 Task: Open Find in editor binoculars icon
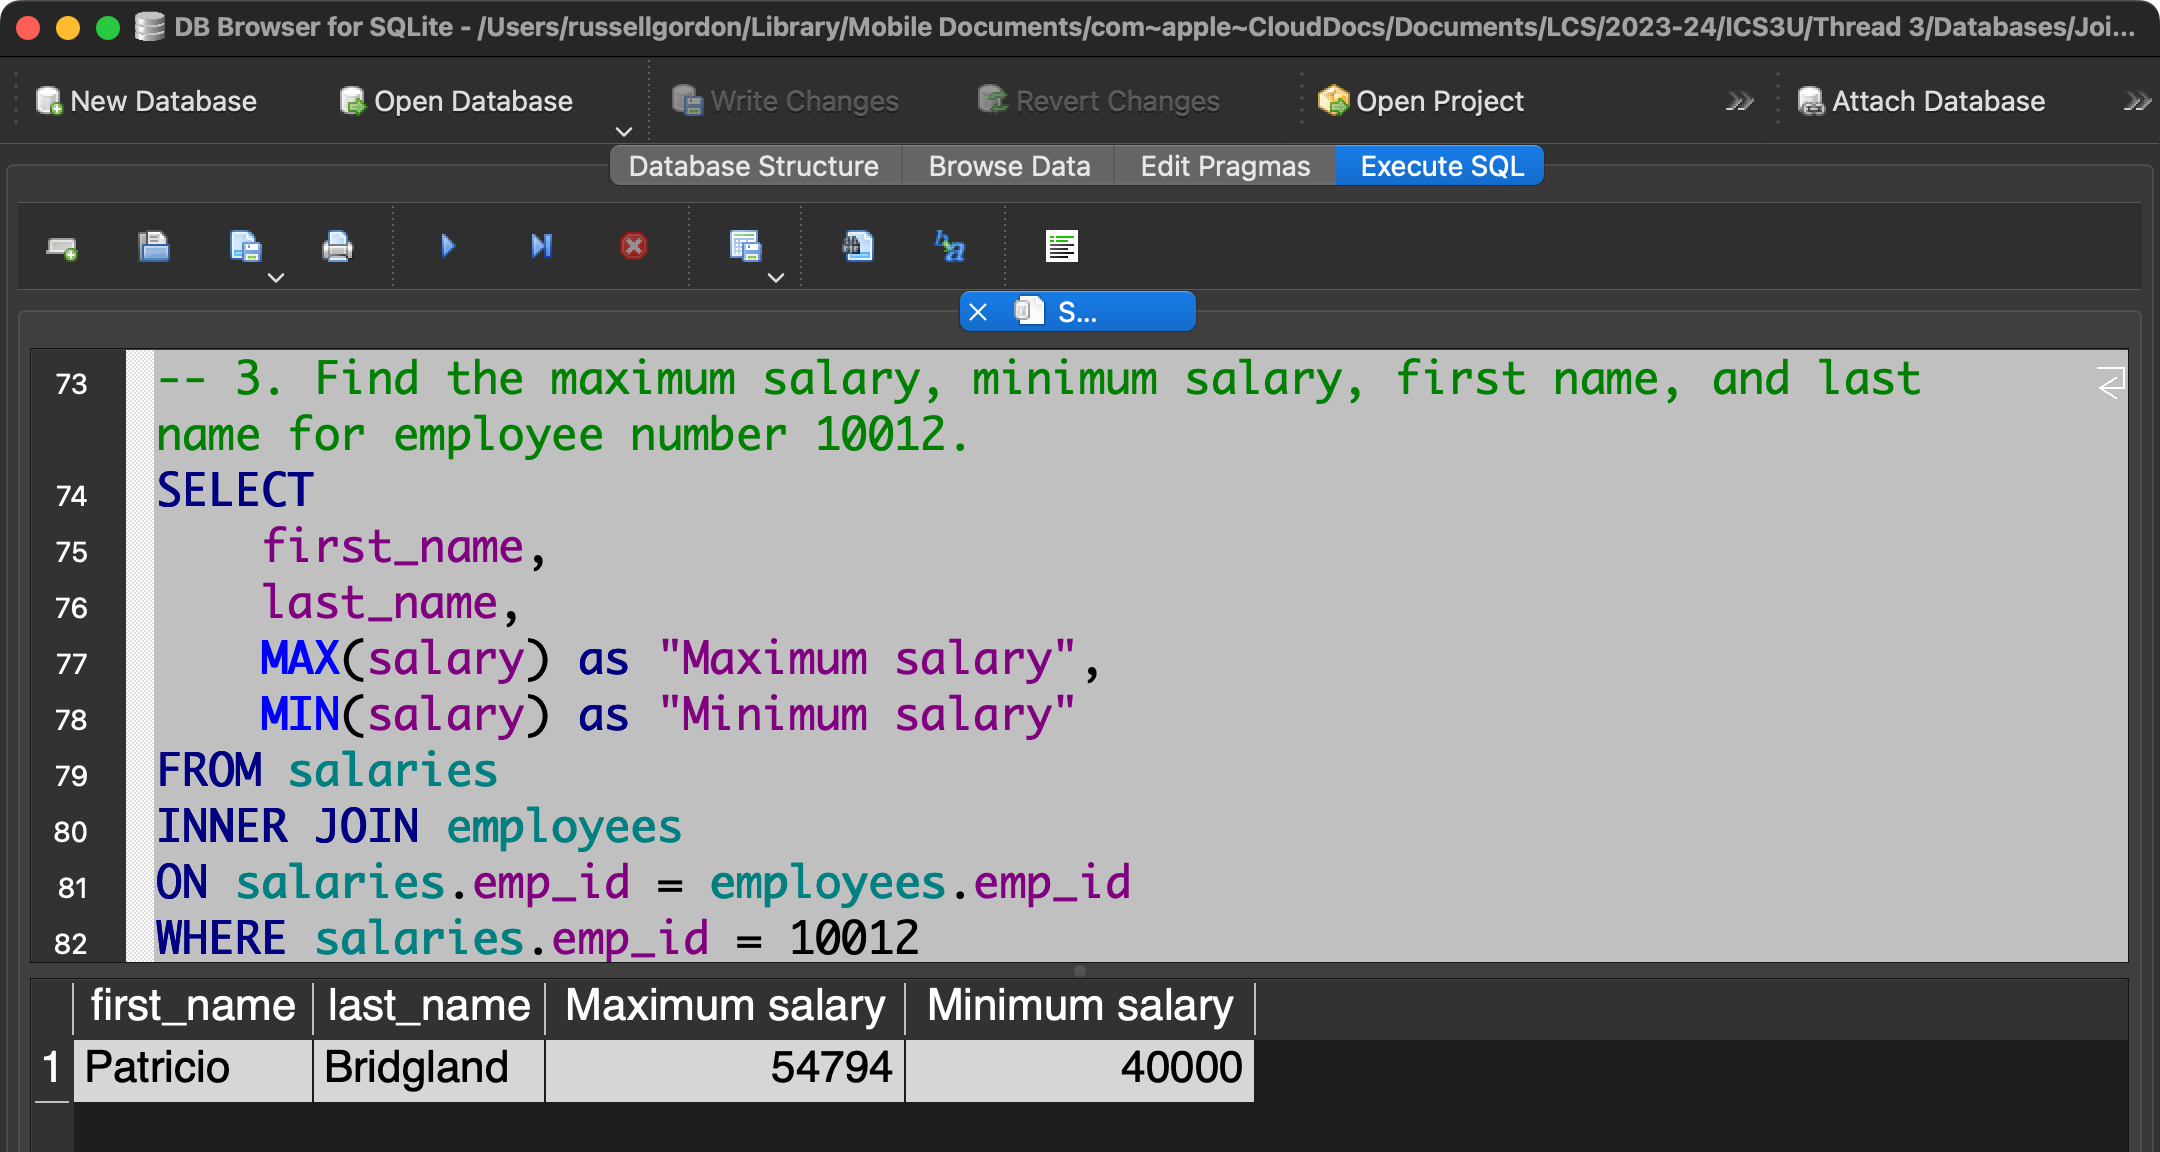pyautogui.click(x=858, y=246)
